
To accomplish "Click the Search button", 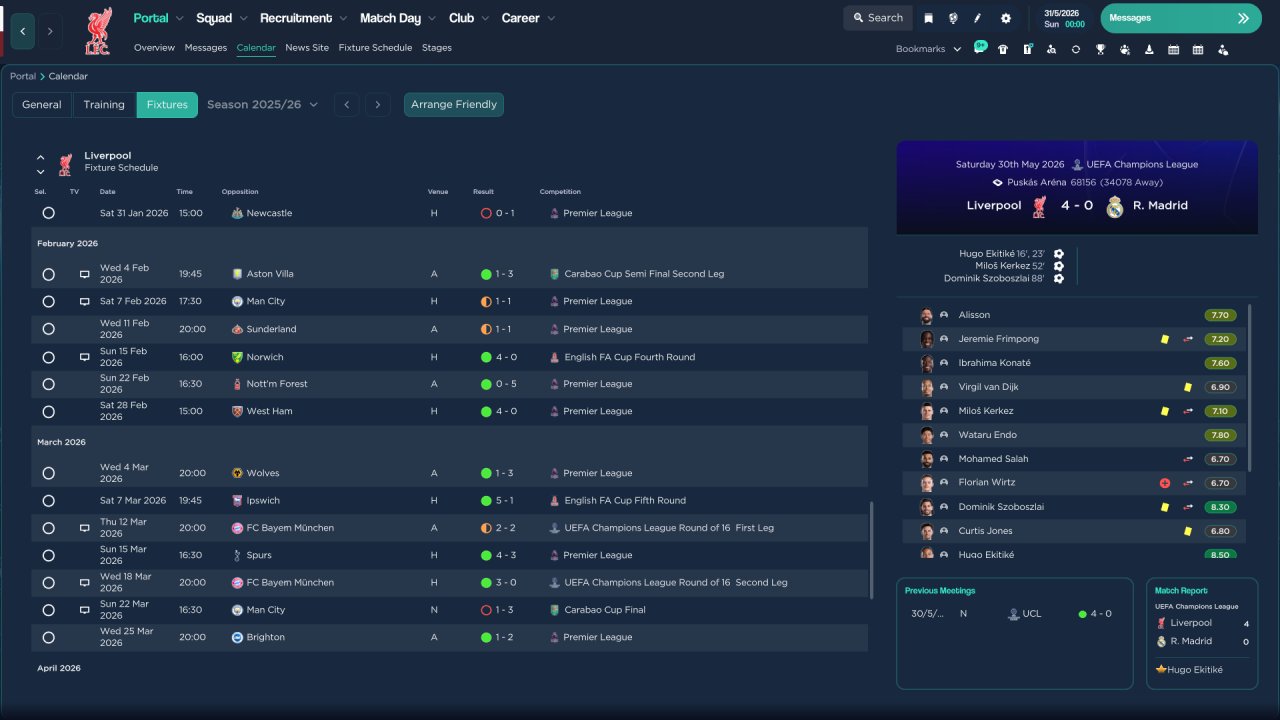I will tap(878, 18).
